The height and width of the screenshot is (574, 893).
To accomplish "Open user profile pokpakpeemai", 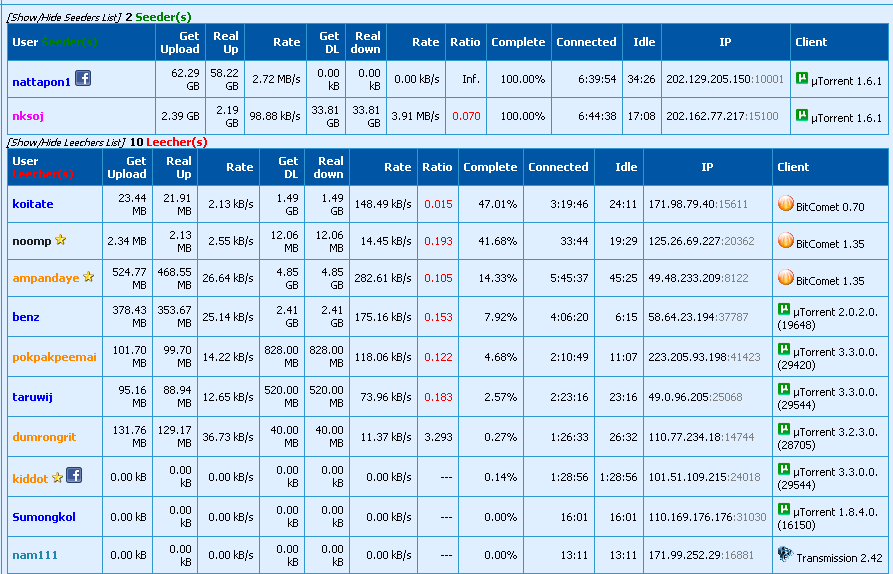I will click(54, 357).
